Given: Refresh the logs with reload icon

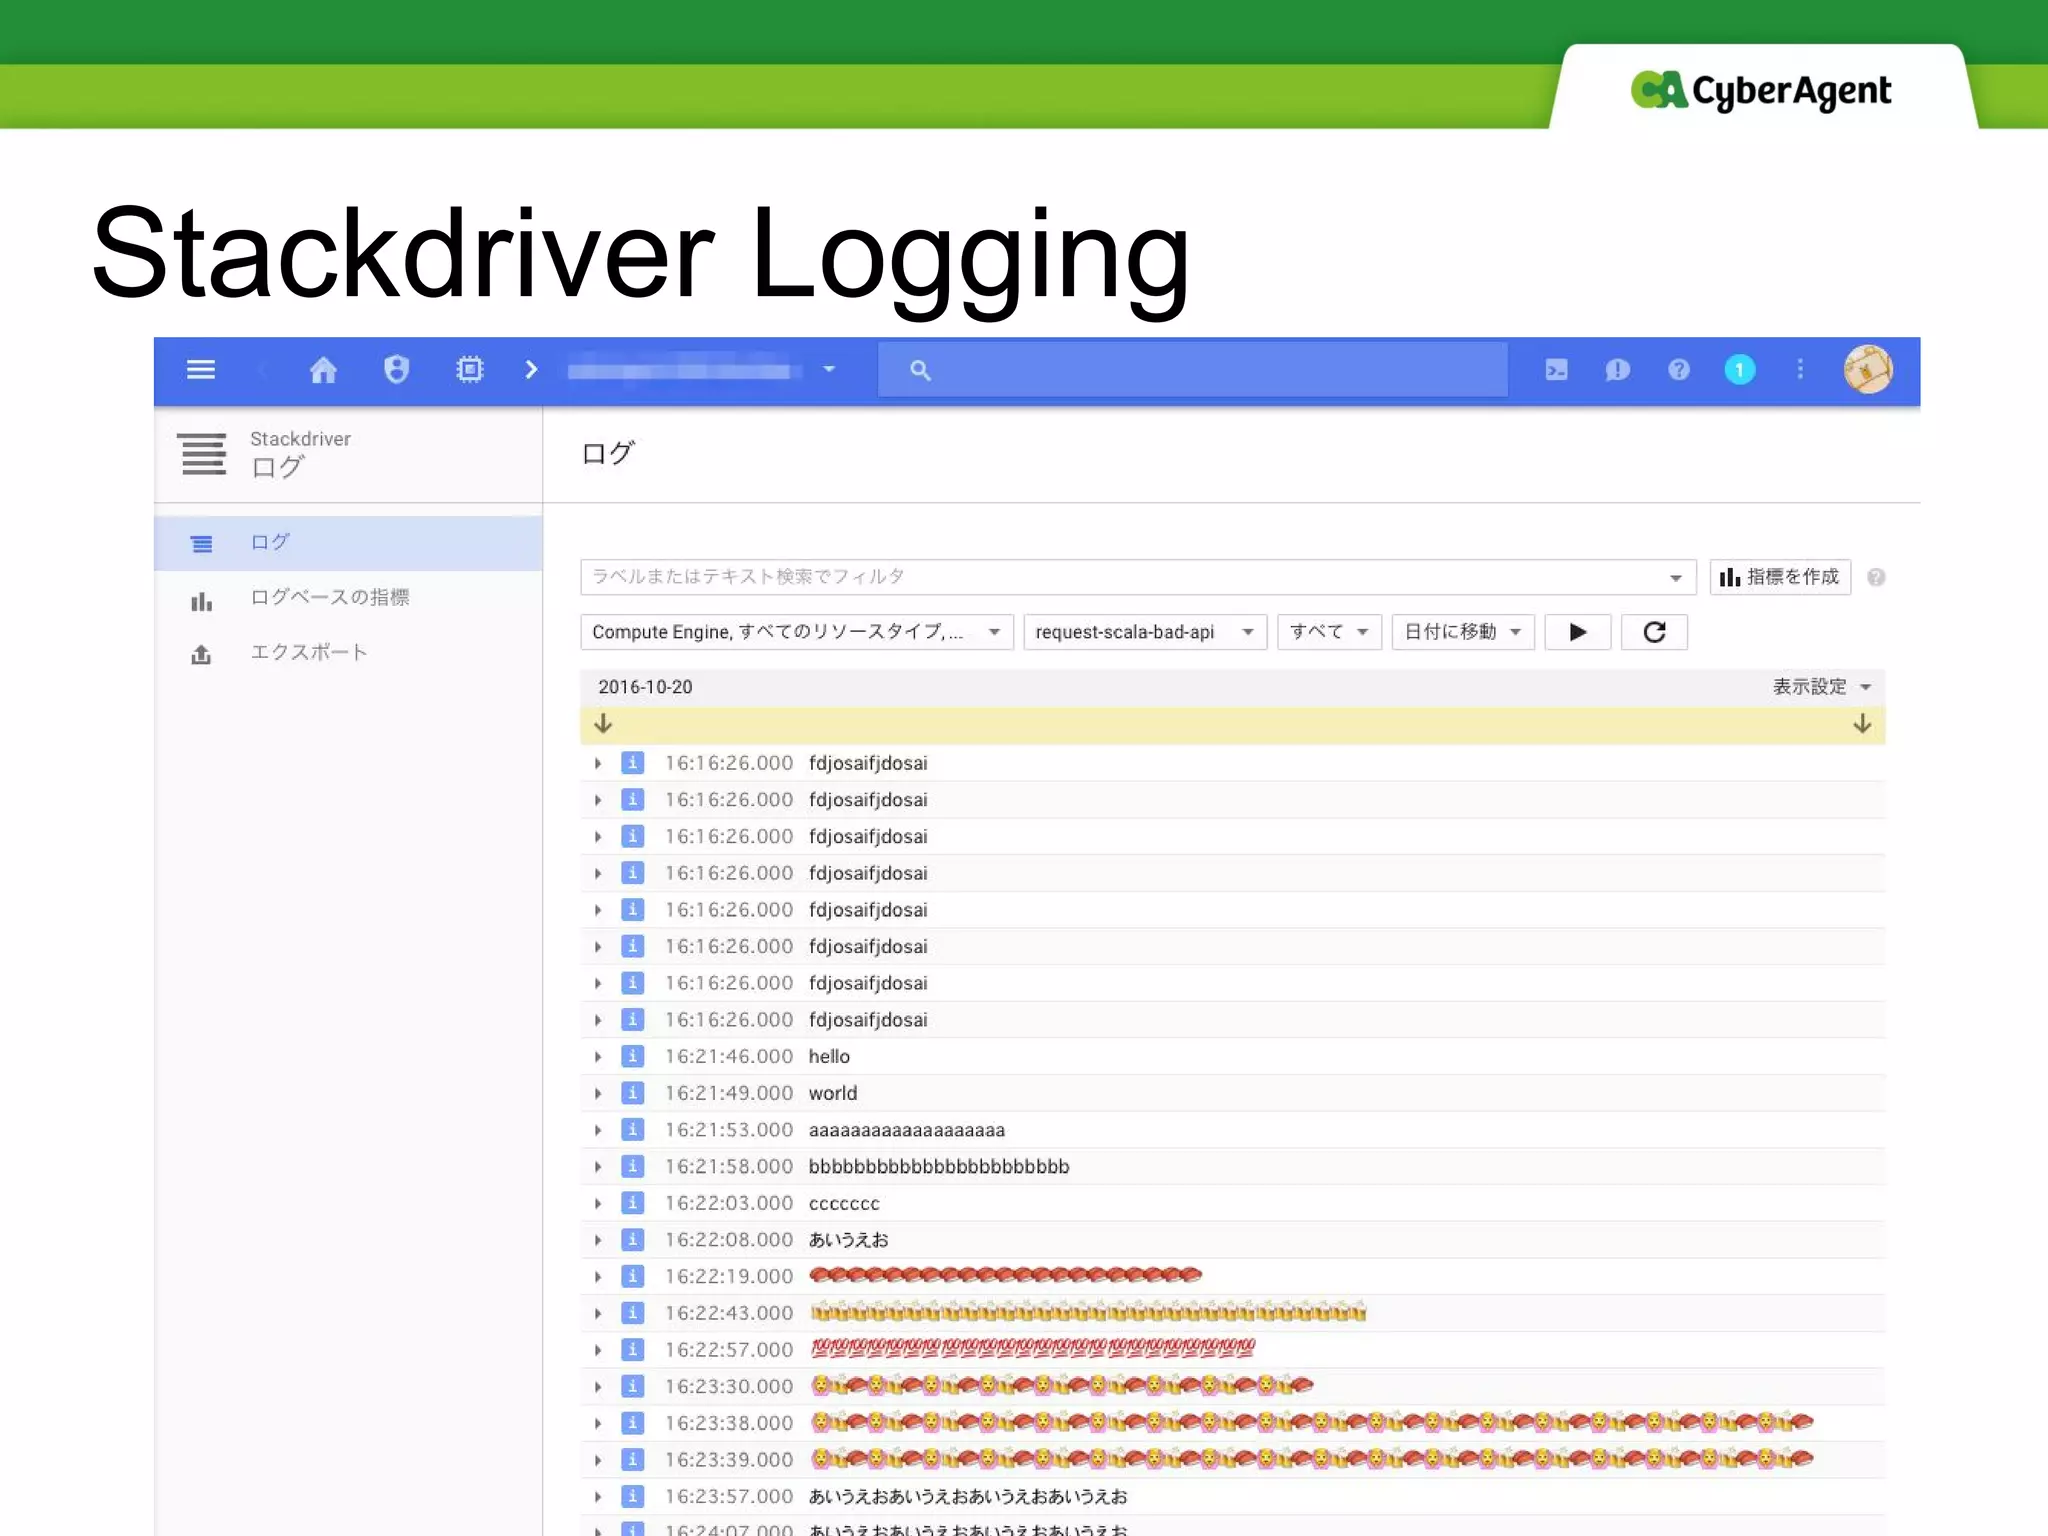Looking at the screenshot, I should click(x=1654, y=632).
